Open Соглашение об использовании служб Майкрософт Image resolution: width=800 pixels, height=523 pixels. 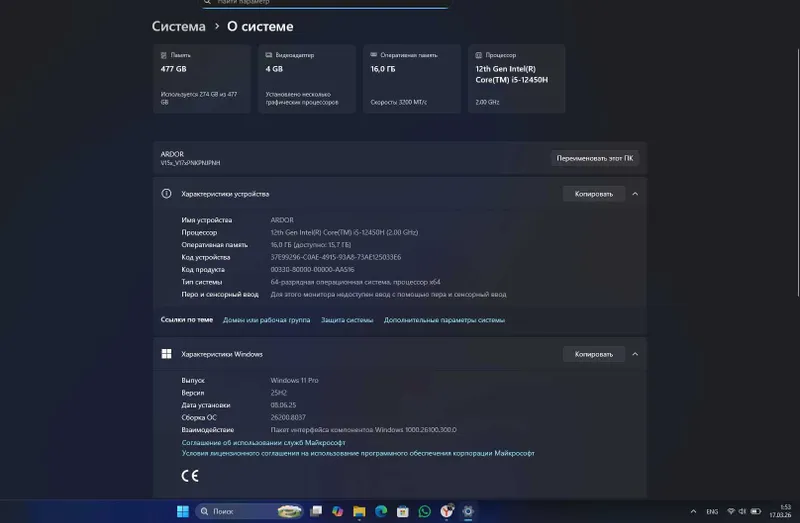point(263,442)
